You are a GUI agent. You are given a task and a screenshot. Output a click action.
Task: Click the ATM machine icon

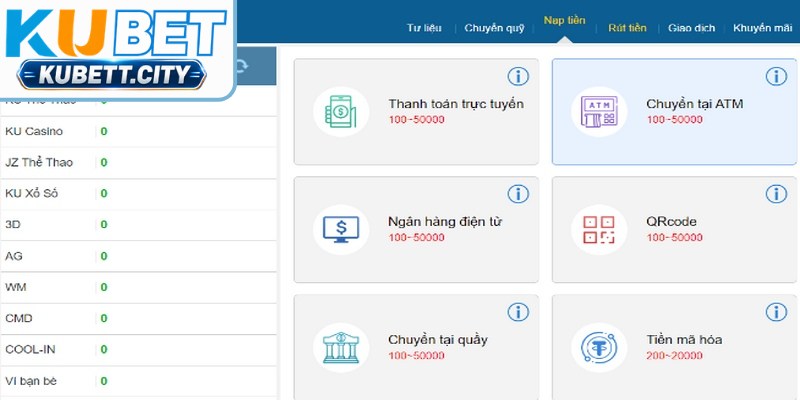pyautogui.click(x=599, y=111)
